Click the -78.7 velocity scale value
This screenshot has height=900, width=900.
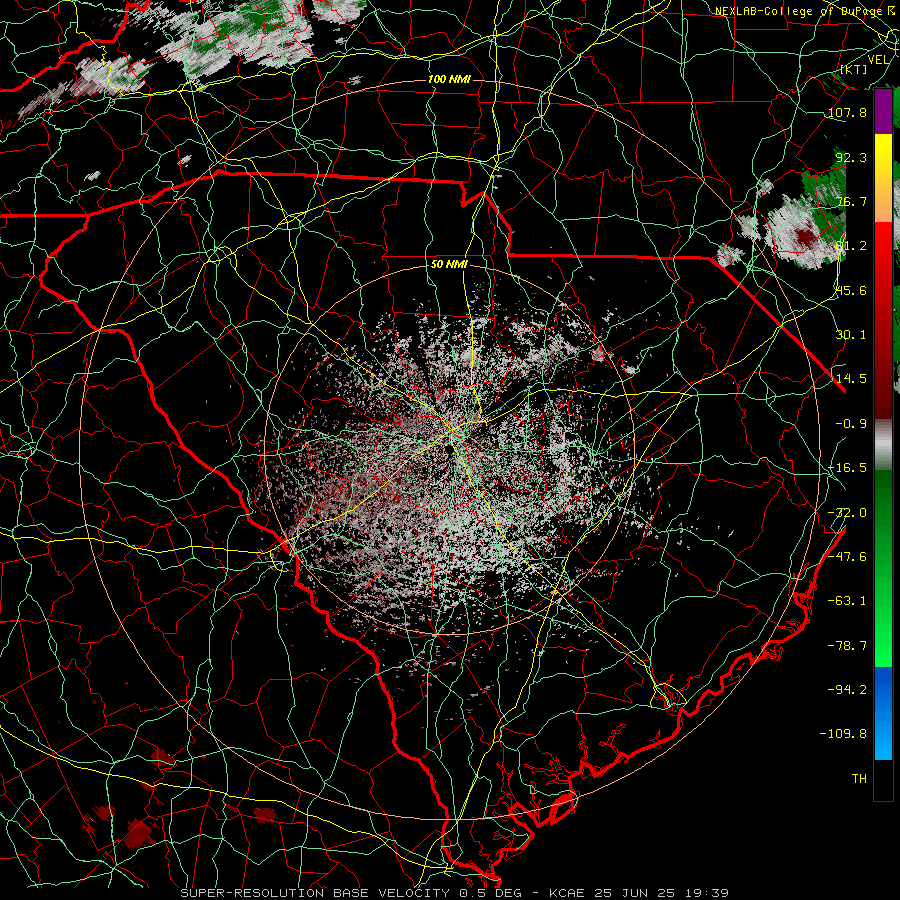847,646
